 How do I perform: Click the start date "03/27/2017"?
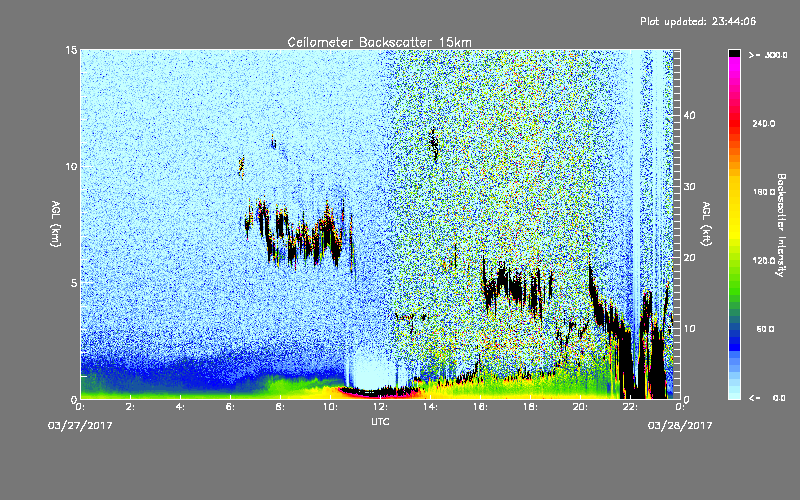click(x=80, y=426)
